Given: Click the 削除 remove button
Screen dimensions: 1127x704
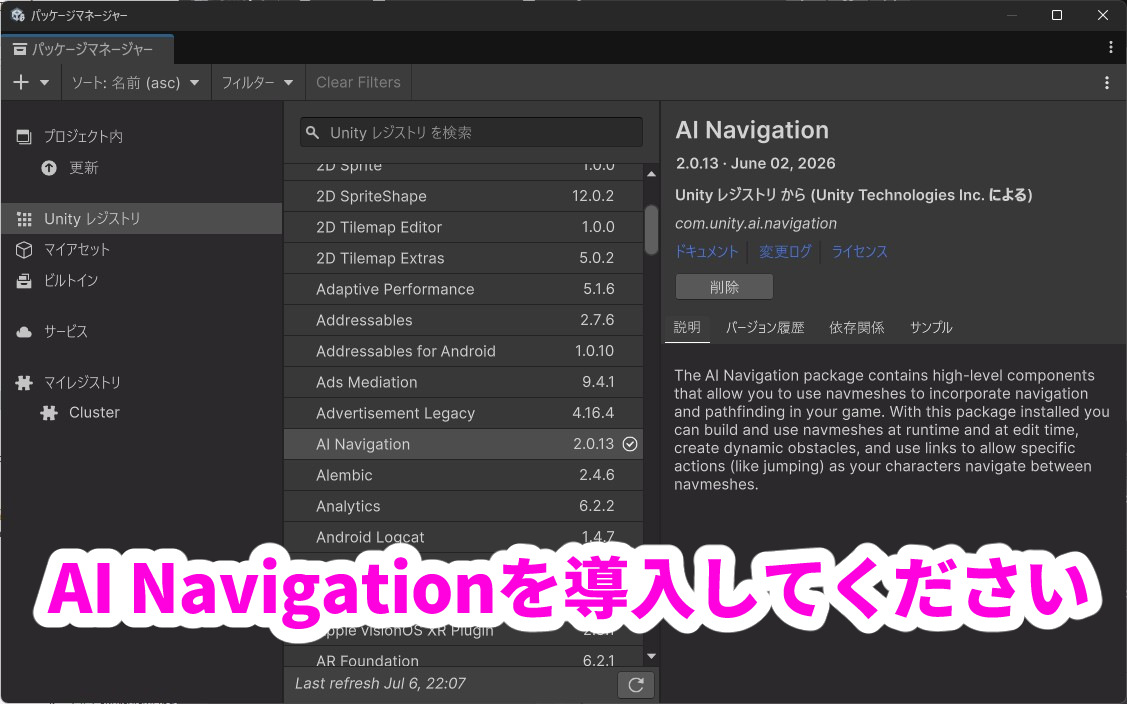Looking at the screenshot, I should click(x=724, y=287).
